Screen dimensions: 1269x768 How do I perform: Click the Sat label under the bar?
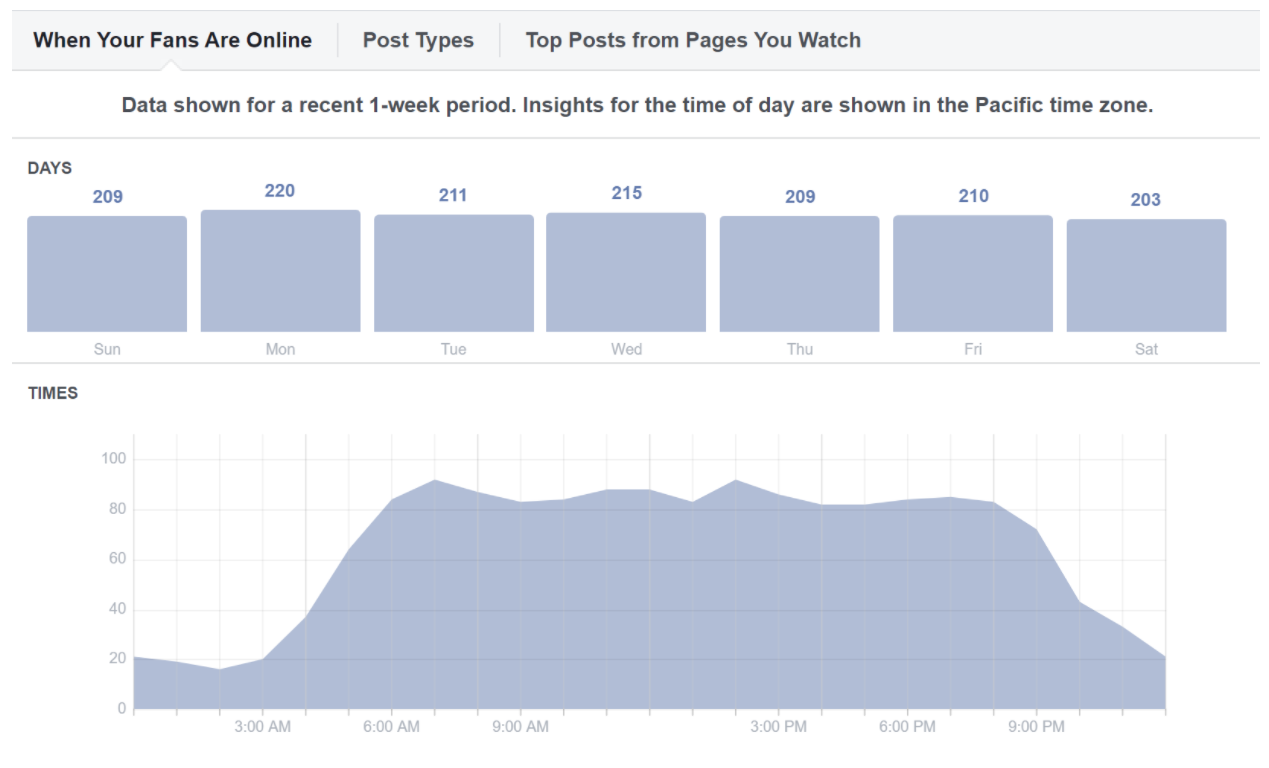pyautogui.click(x=1146, y=349)
